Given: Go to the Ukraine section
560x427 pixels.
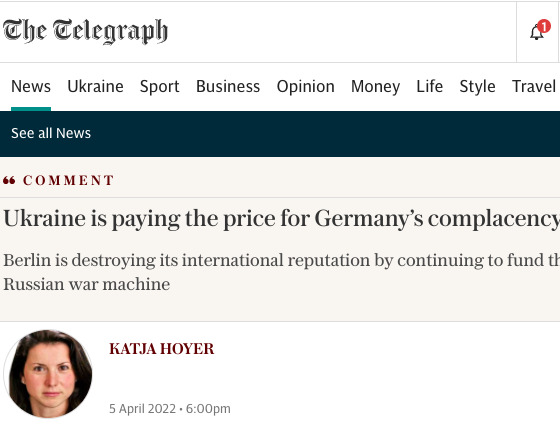Looking at the screenshot, I should pos(95,86).
